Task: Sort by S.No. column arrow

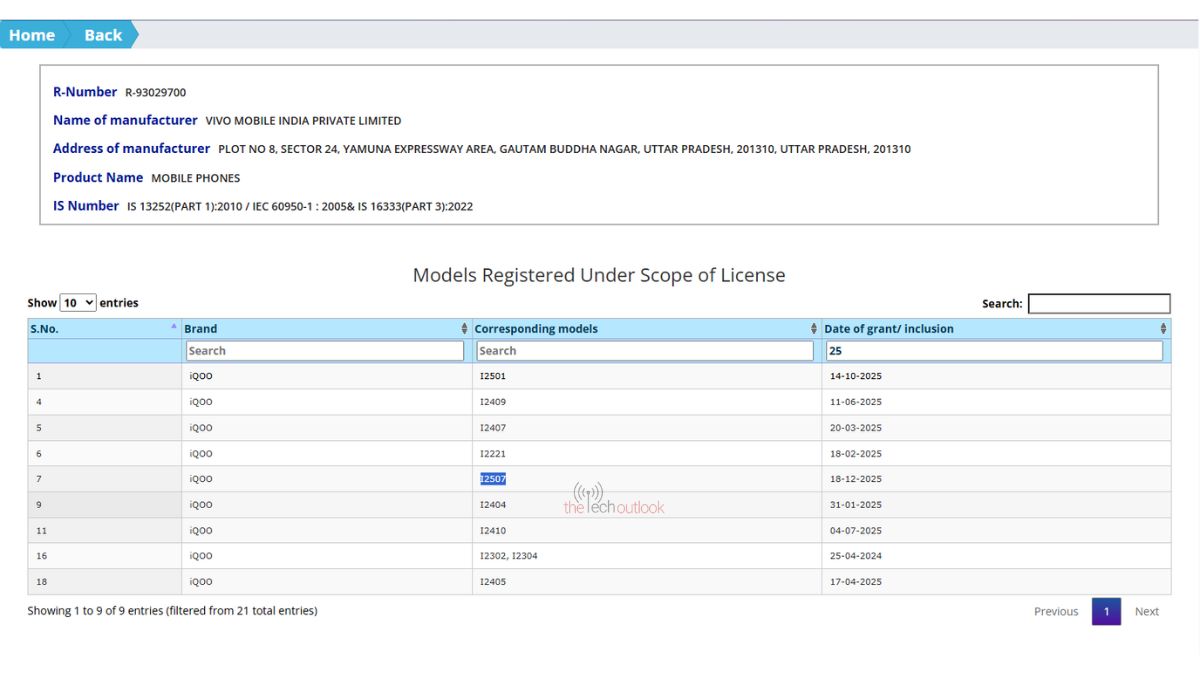Action: click(x=173, y=327)
